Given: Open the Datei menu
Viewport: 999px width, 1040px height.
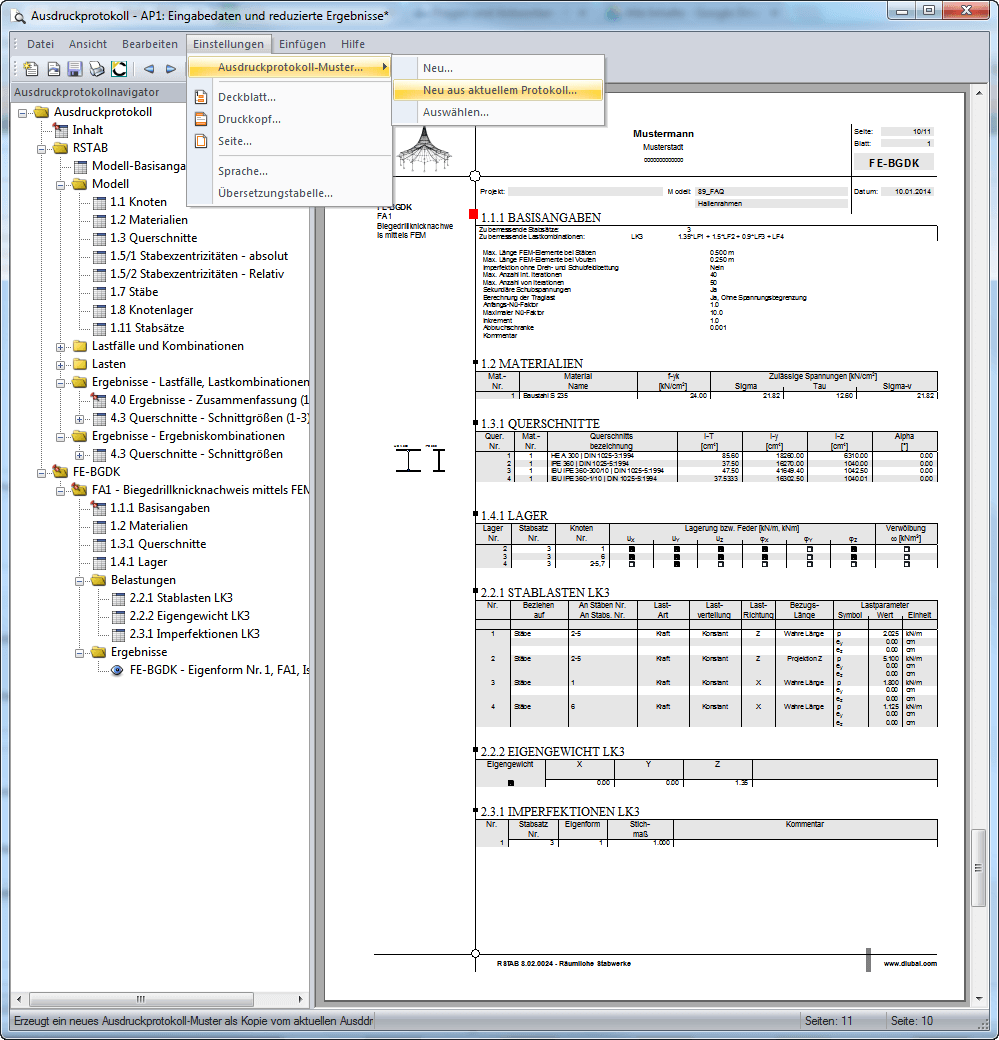Looking at the screenshot, I should pos(40,44).
